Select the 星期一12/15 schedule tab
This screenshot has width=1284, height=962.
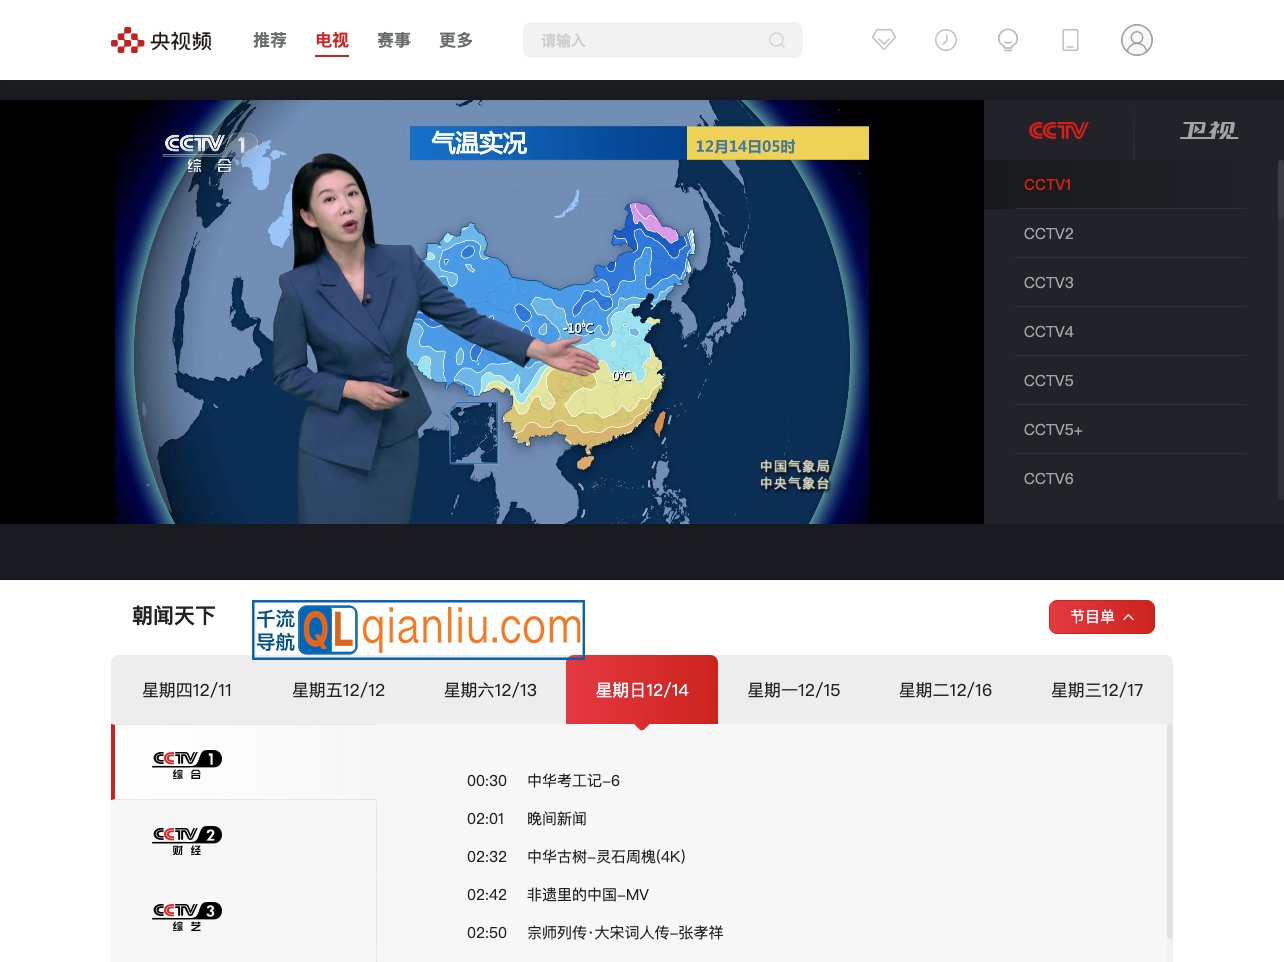point(794,689)
